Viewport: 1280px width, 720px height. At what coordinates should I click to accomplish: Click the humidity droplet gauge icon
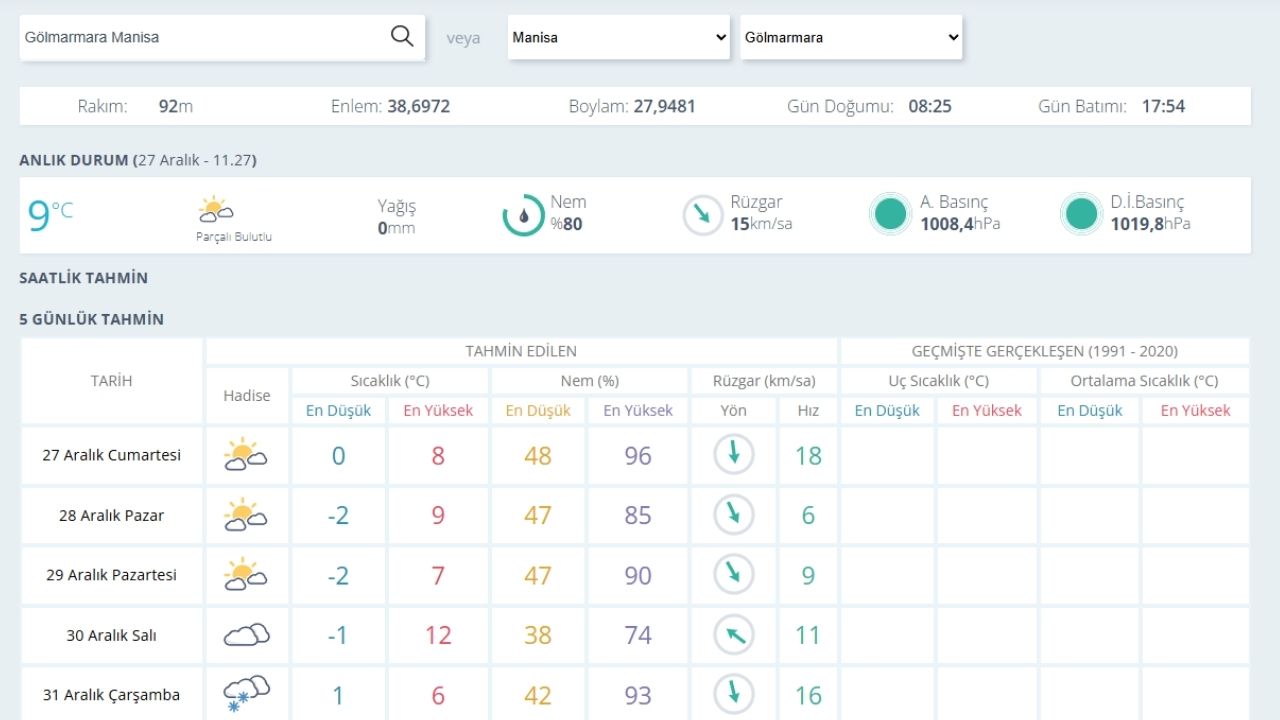[x=523, y=215]
